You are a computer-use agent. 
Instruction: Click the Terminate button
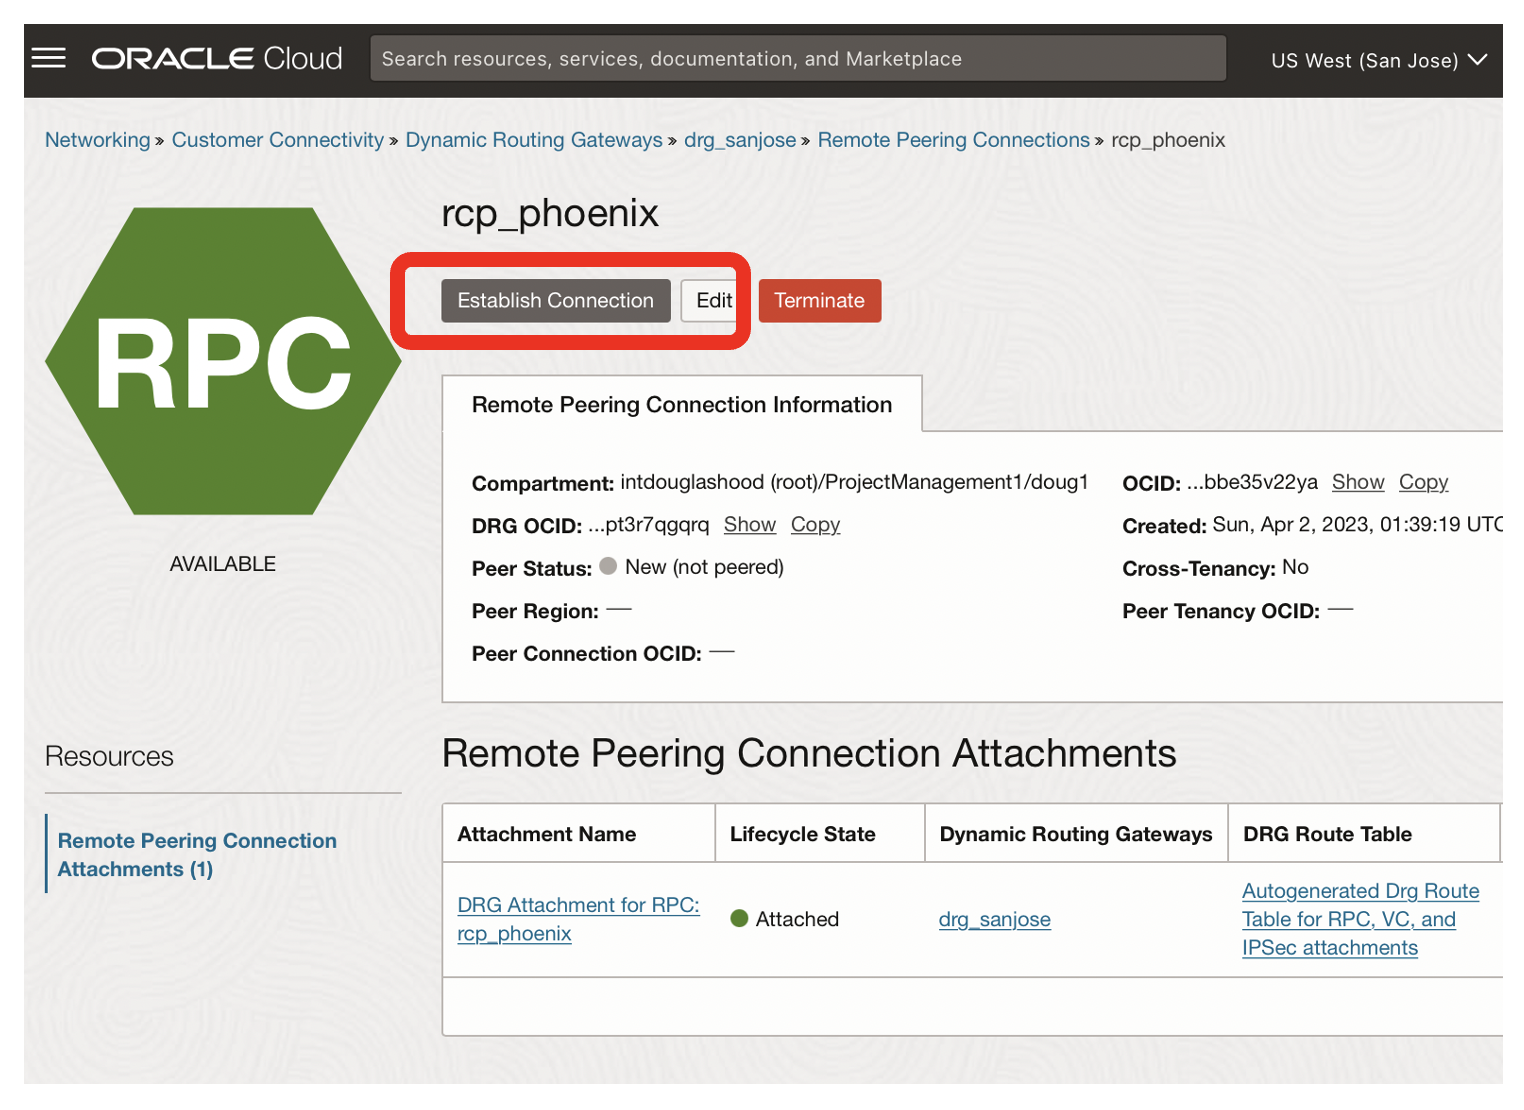pyautogui.click(x=819, y=300)
